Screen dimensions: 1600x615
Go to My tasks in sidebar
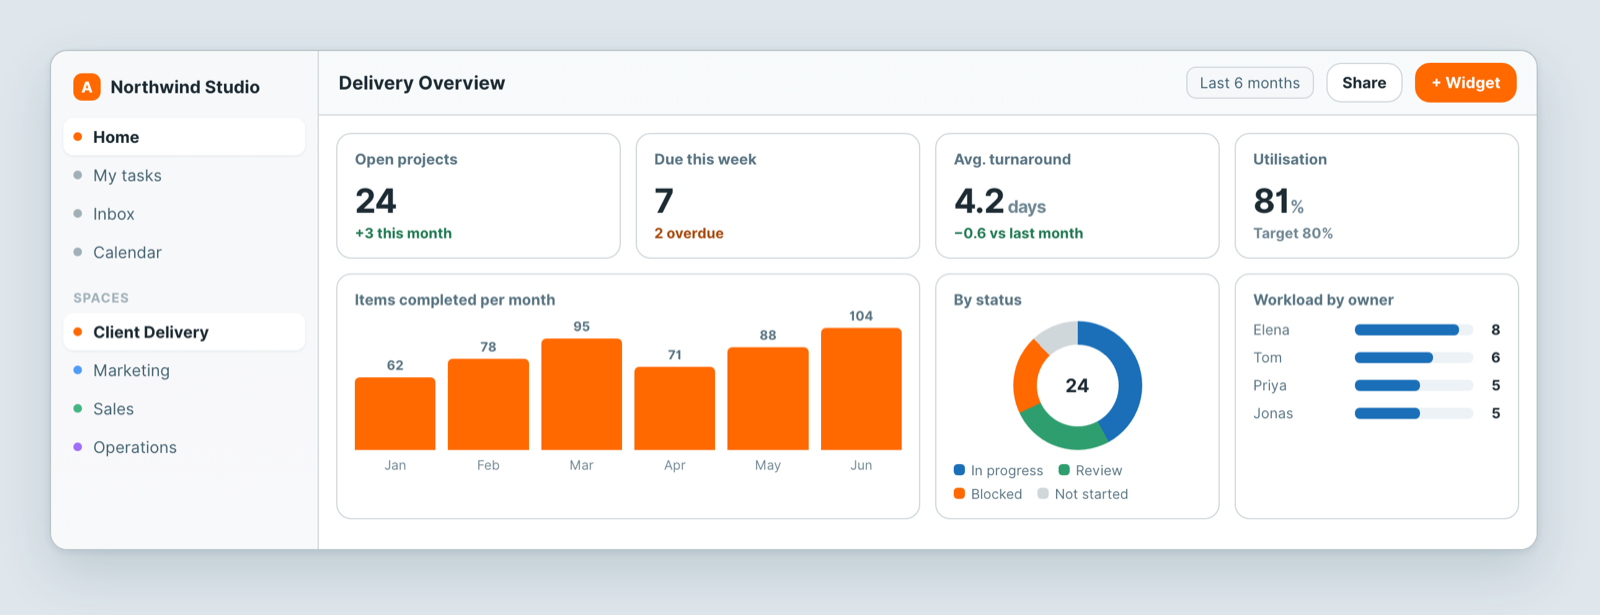tap(184, 175)
